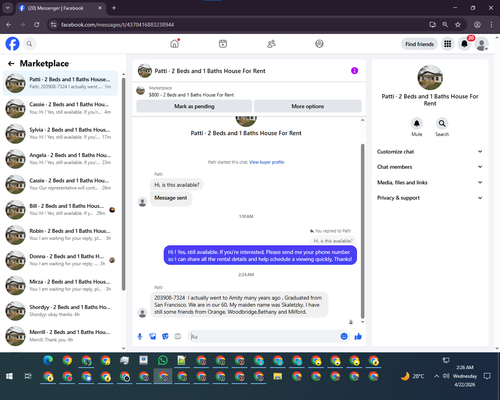Open the Facebook search magnifier icon

[29, 44]
